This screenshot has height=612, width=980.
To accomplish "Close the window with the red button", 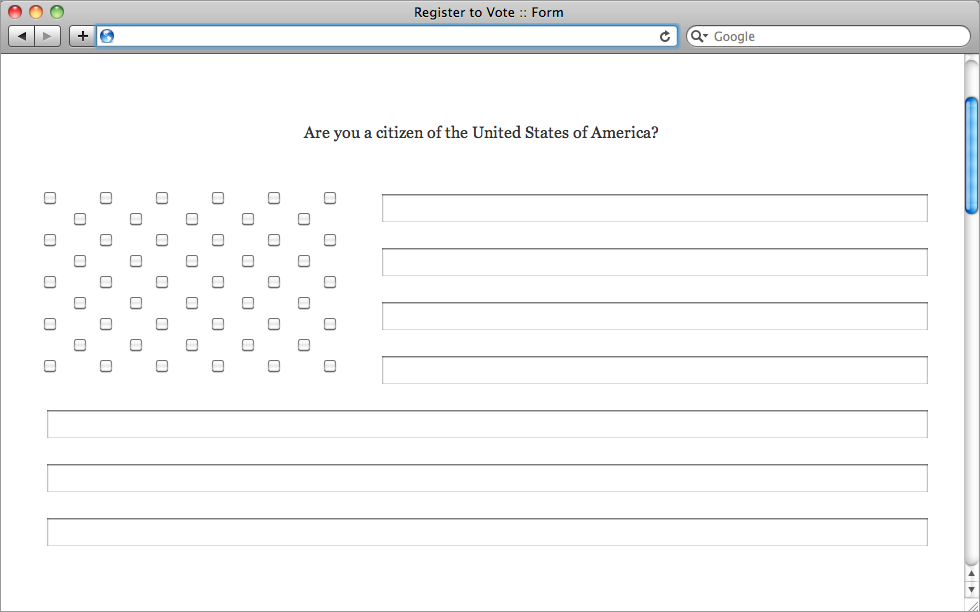I will tap(15, 12).
